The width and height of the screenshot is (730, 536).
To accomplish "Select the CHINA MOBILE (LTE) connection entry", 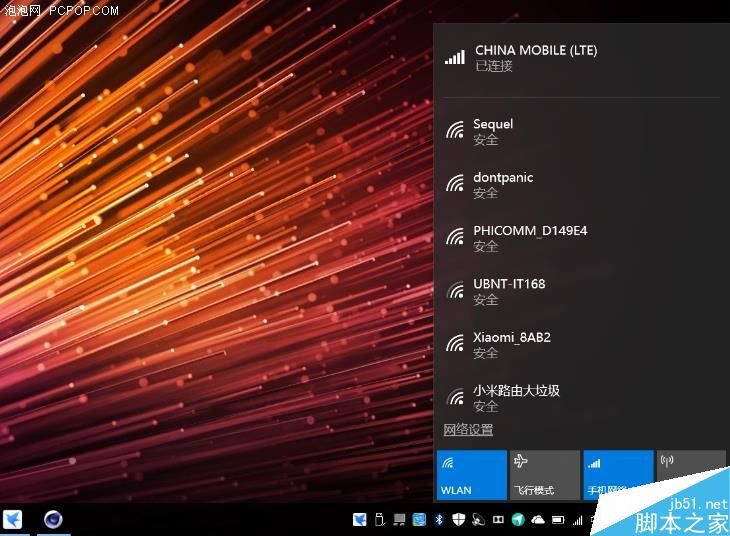I will point(581,58).
